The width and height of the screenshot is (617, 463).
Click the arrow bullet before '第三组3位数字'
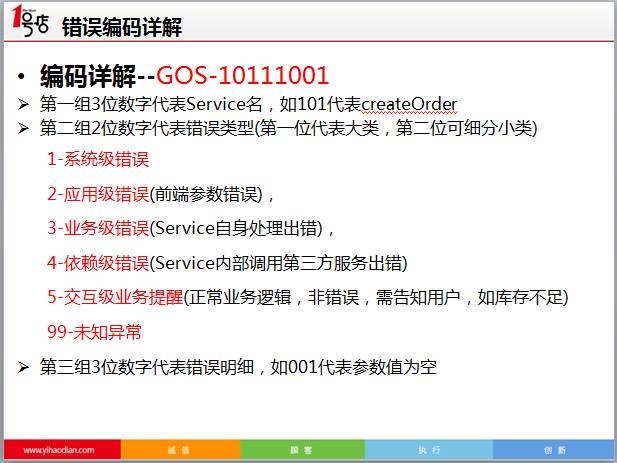click(23, 367)
